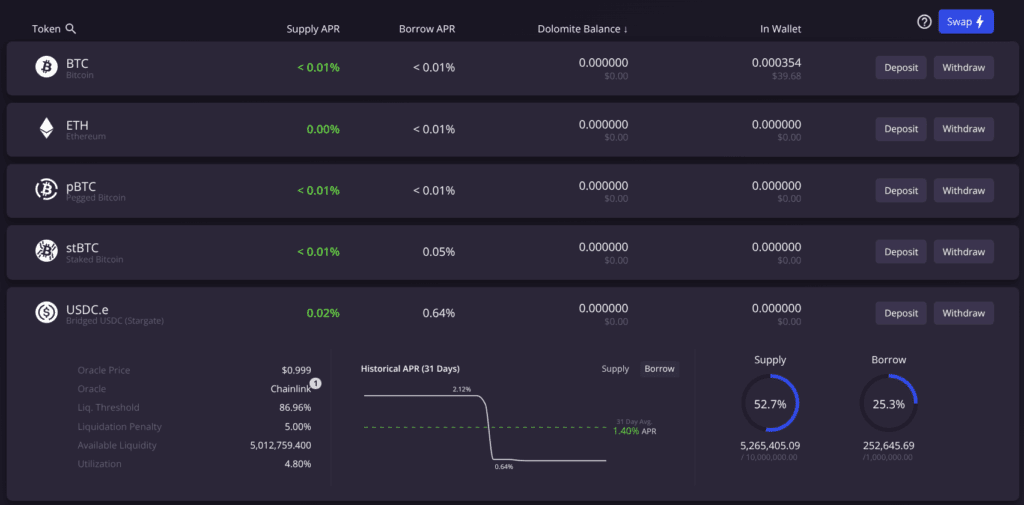Sort by Supply APR column header

pos(312,29)
